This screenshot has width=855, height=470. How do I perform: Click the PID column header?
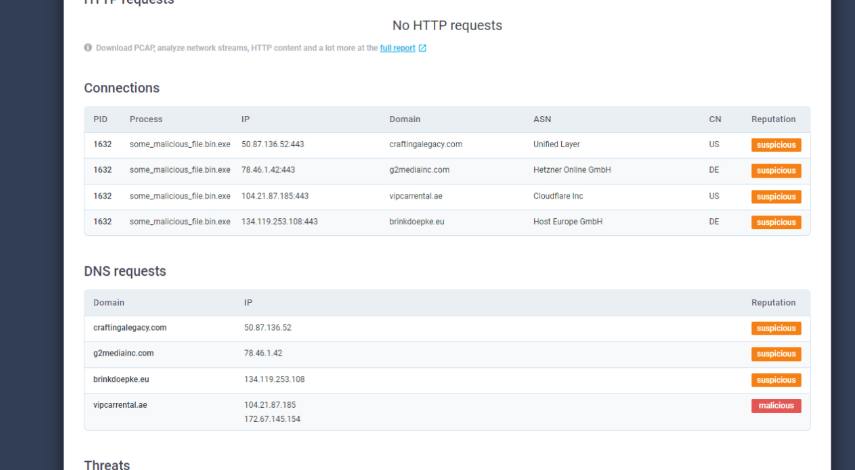click(x=100, y=120)
